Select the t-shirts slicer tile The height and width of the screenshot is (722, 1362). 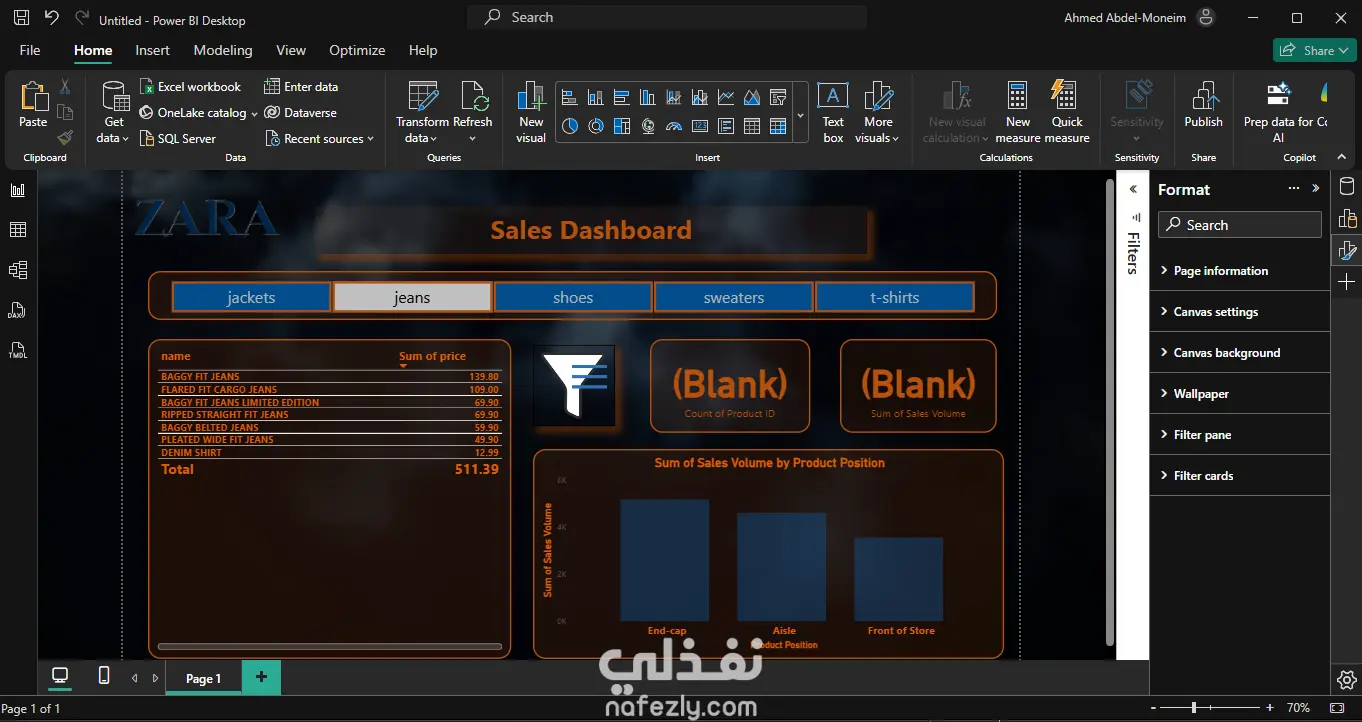pyautogui.click(x=895, y=297)
